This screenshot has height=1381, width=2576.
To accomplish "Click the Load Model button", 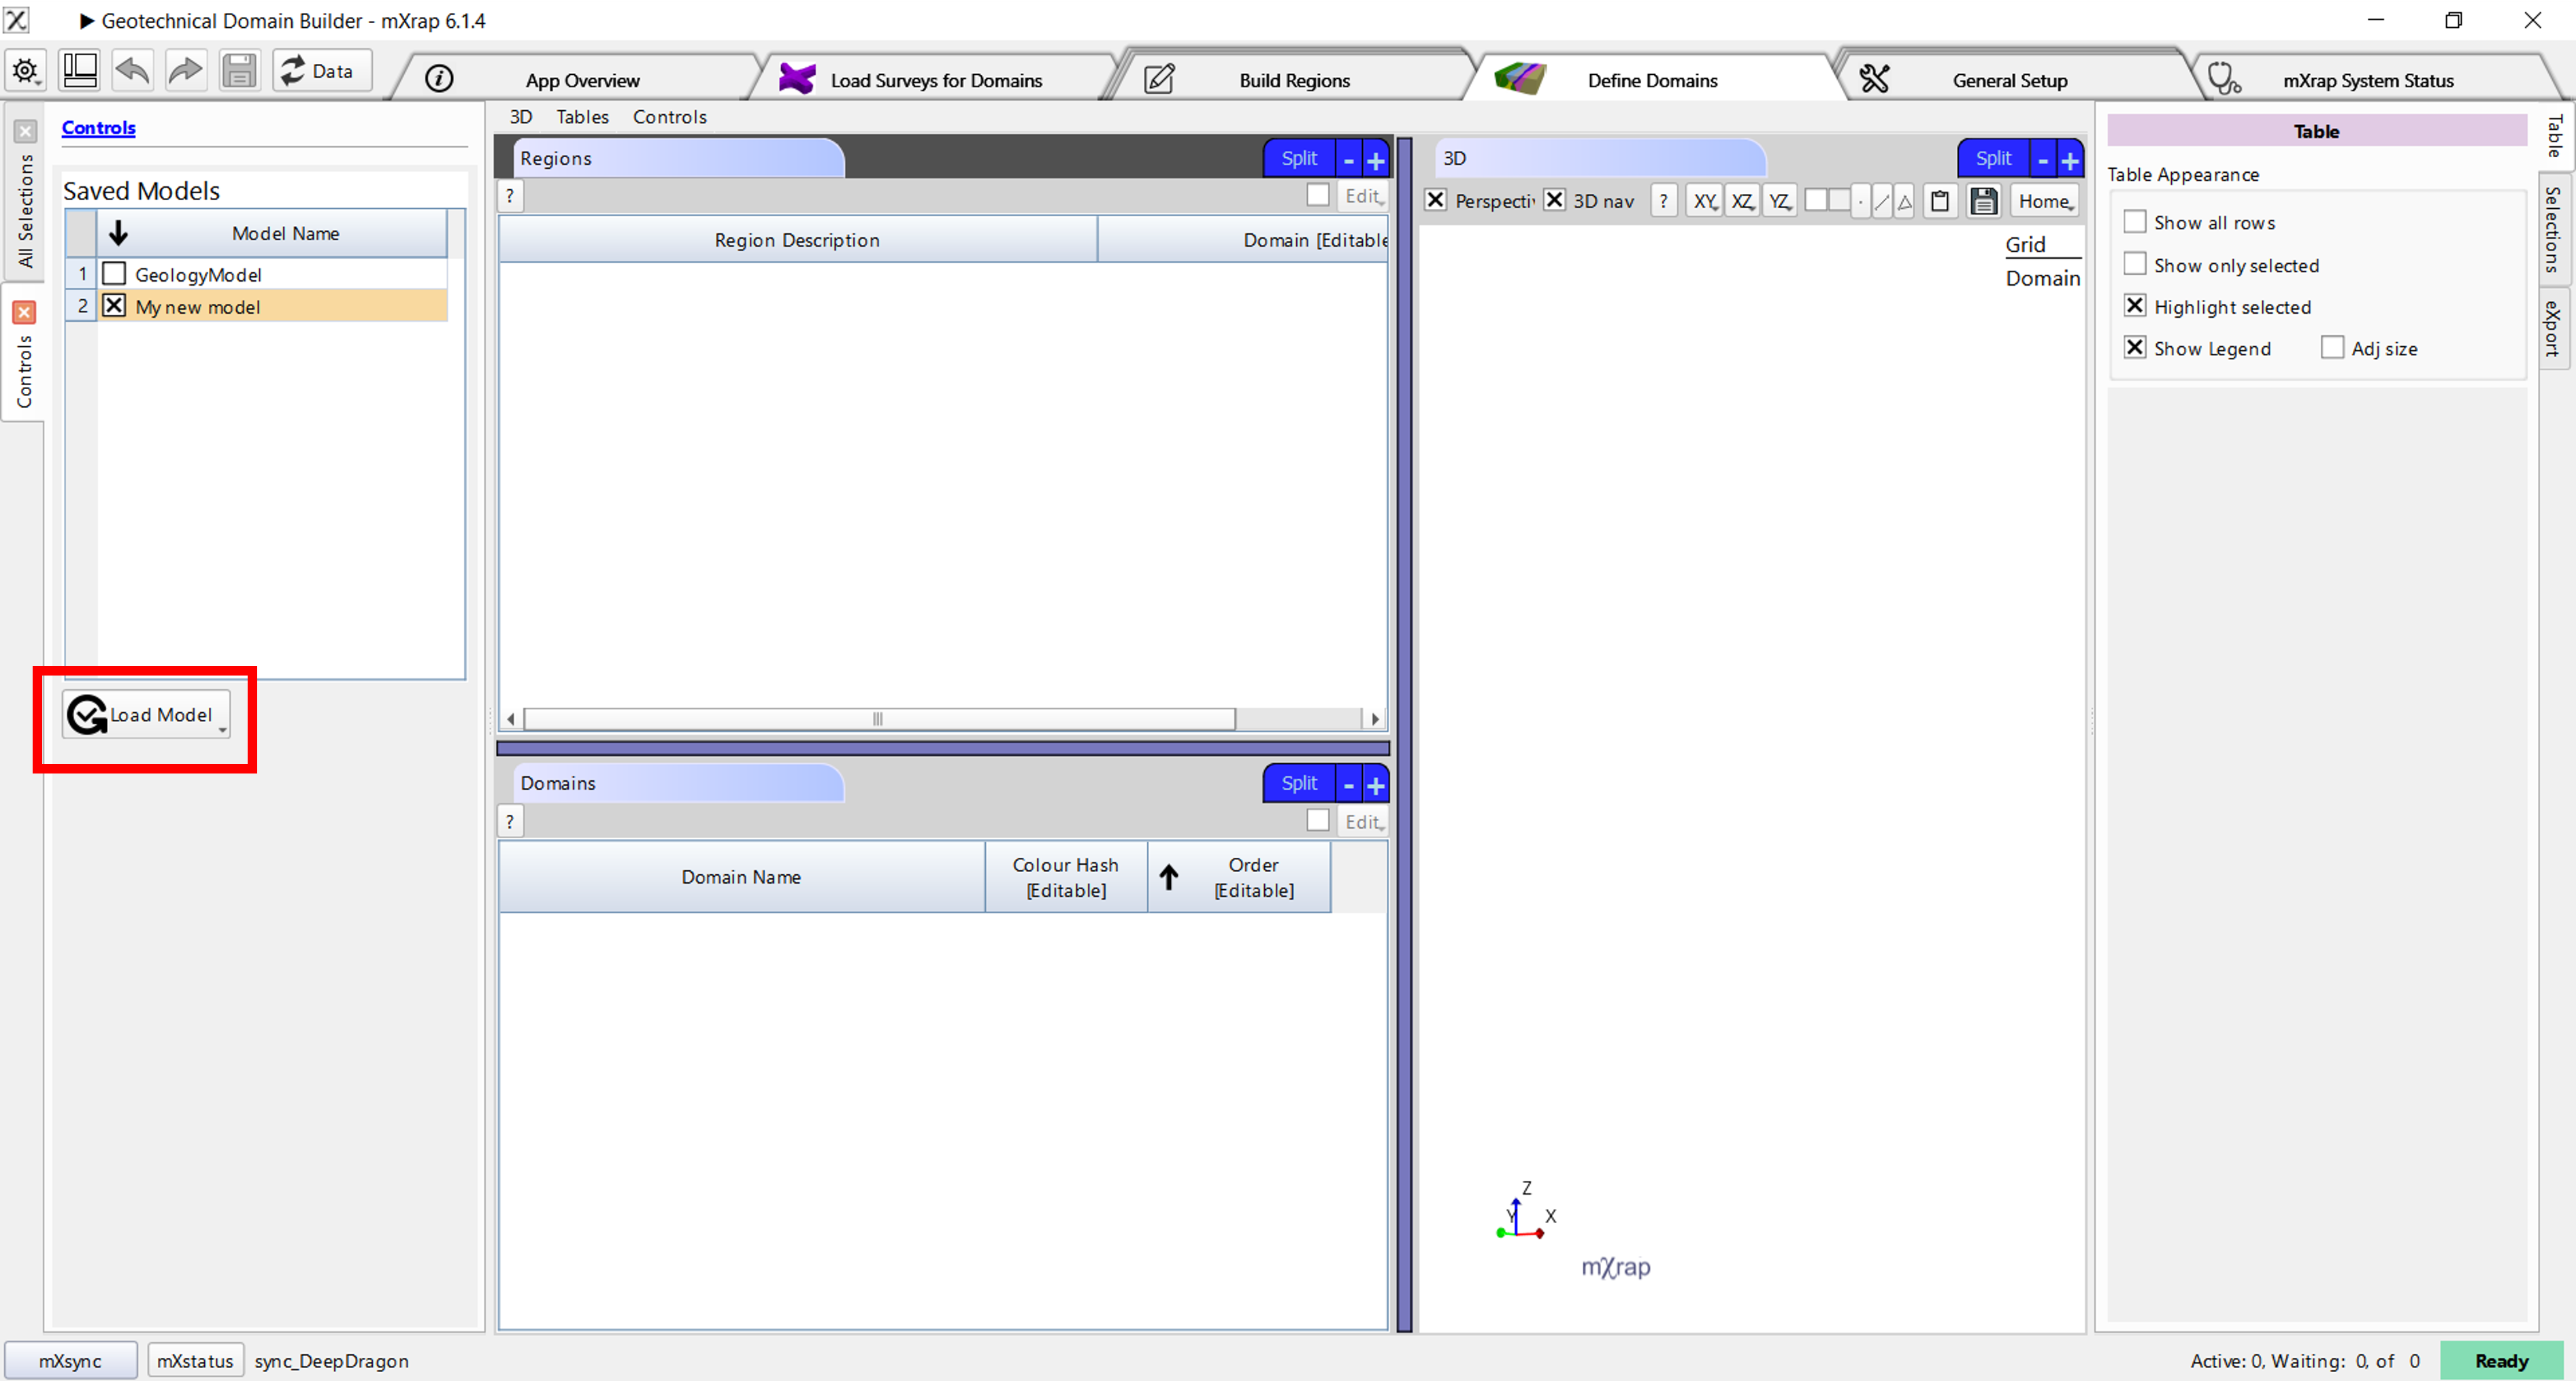I will (146, 715).
